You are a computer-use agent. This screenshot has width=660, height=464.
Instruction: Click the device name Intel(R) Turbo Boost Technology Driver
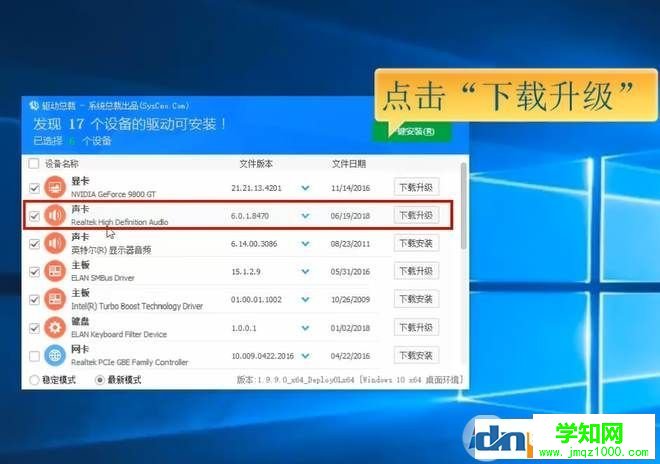[x=137, y=306]
